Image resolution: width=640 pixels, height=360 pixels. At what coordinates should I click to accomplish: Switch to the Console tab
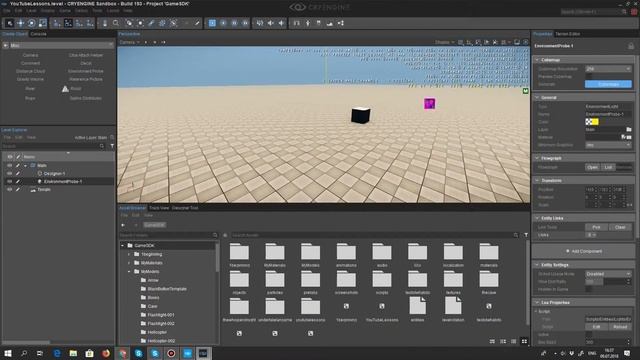coord(38,34)
